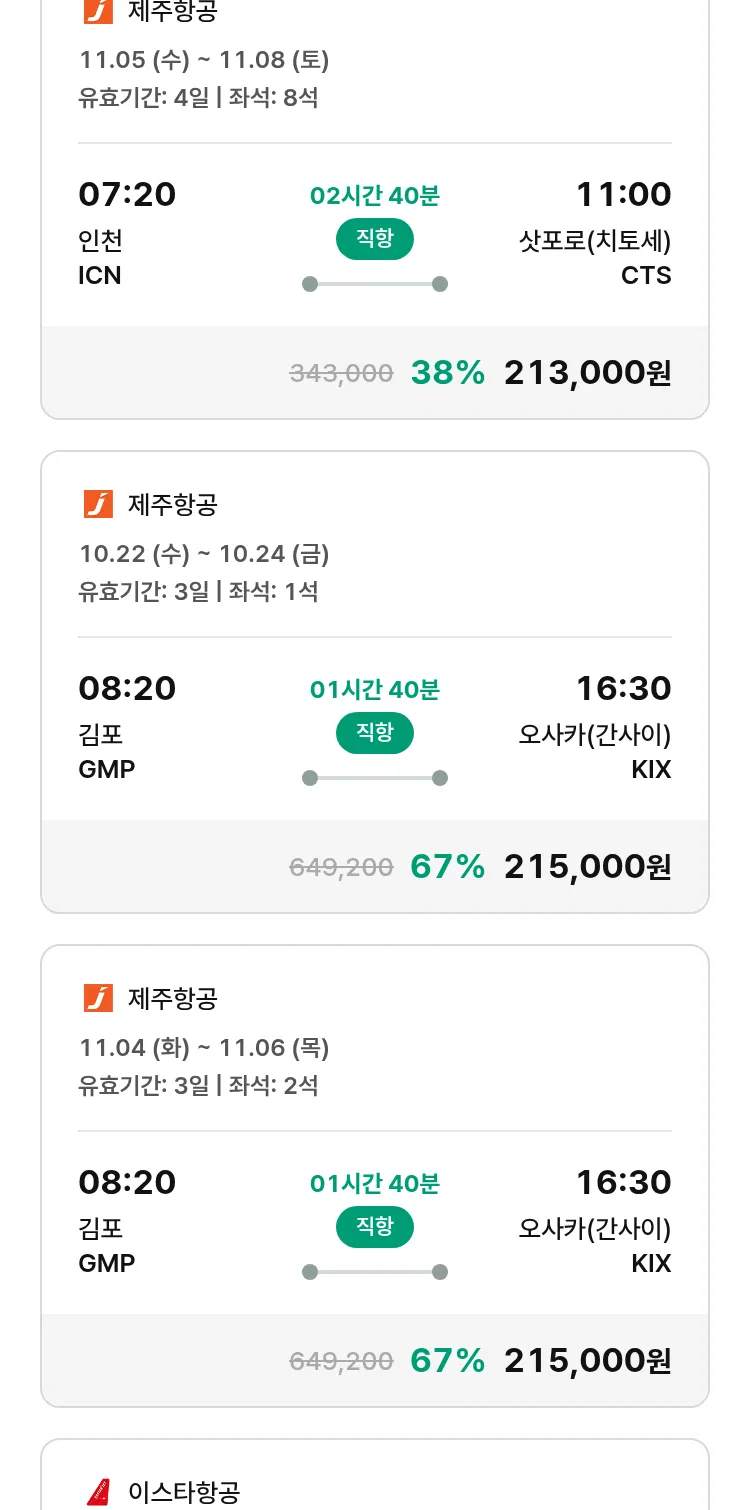Tap the 직항 badge on the Incheon–Sapporo flight
The image size is (750, 1510).
click(x=374, y=239)
